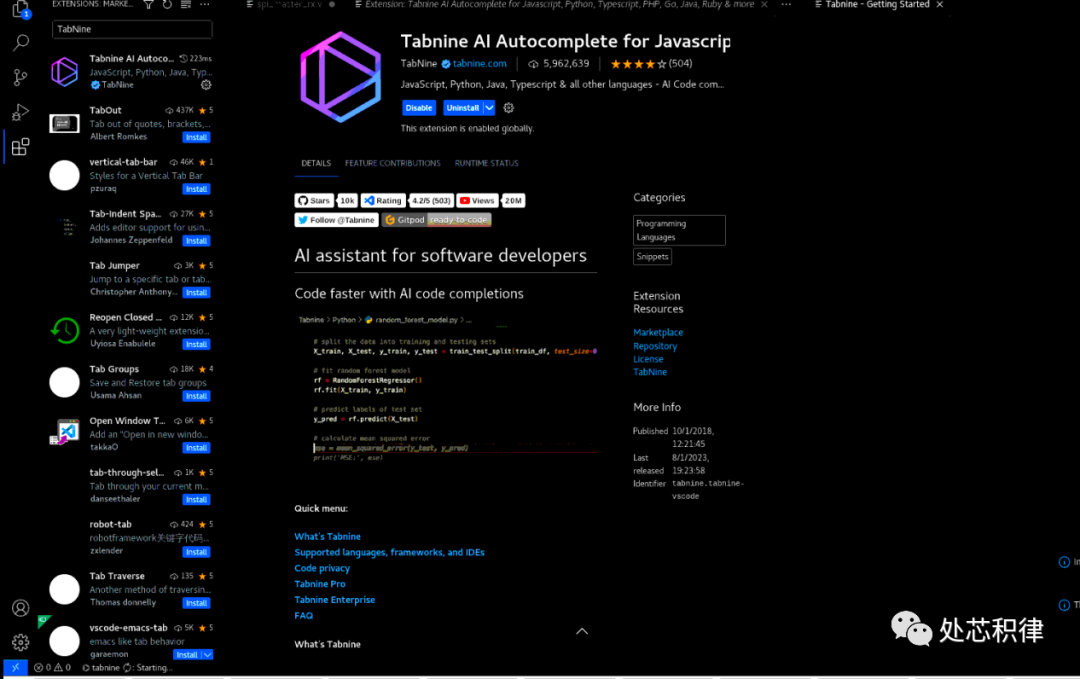Select the TabOut extension icon
1080x679 pixels.
65,124
